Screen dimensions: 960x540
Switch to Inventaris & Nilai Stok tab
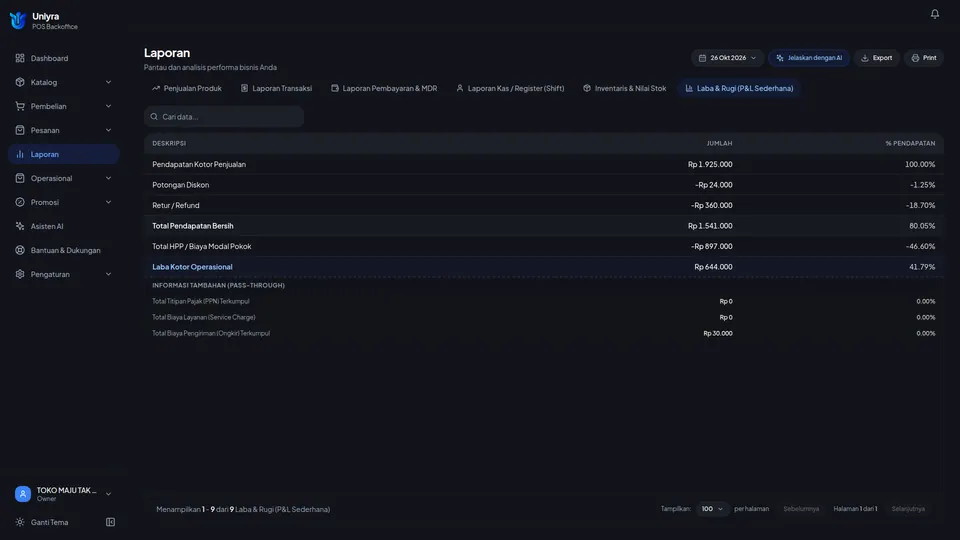click(624, 88)
